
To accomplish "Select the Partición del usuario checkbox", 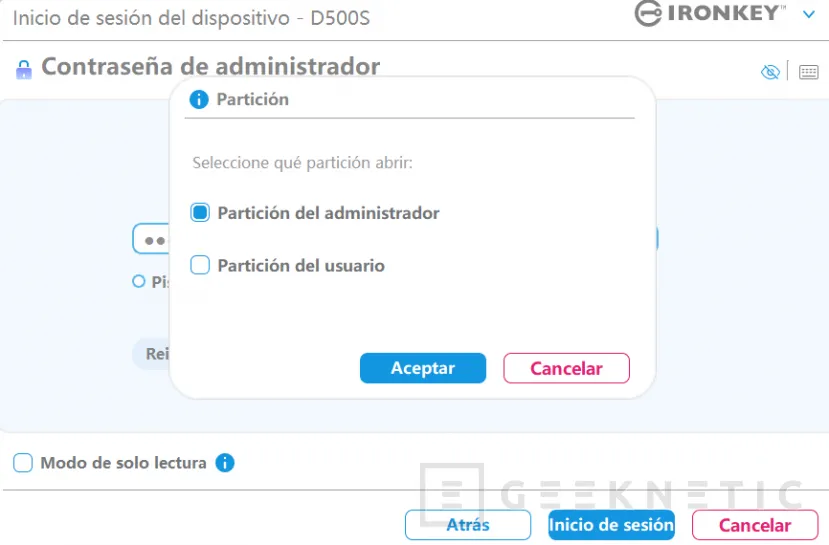I will [200, 266].
